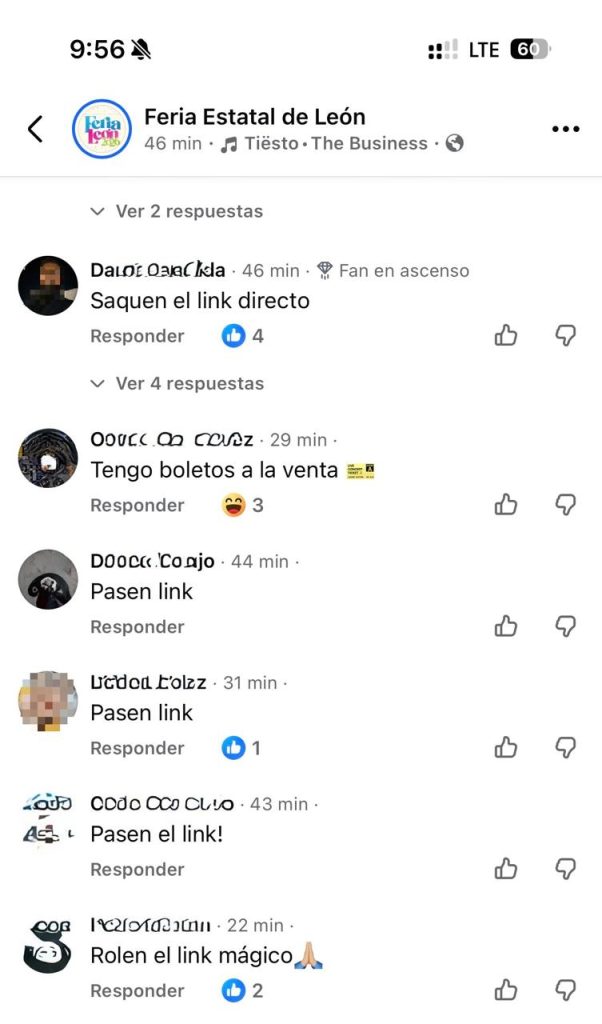
Task: Thumbs down the 'Rolen el link mágico' comment
Action: pyautogui.click(x=565, y=991)
